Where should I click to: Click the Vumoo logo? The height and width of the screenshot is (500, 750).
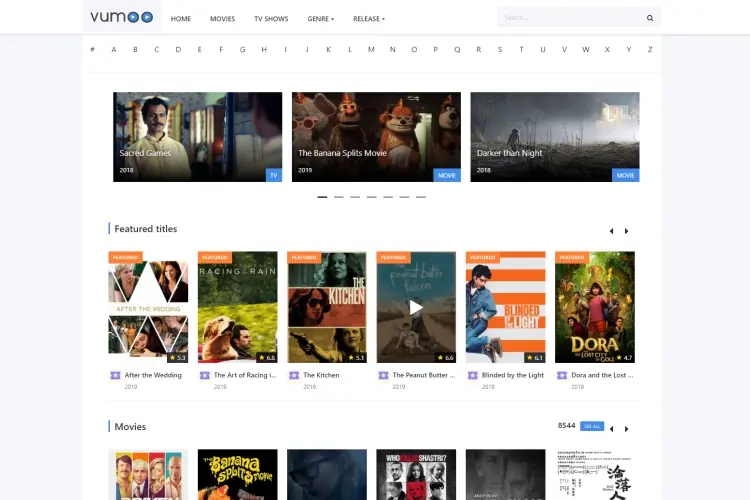coord(121,17)
